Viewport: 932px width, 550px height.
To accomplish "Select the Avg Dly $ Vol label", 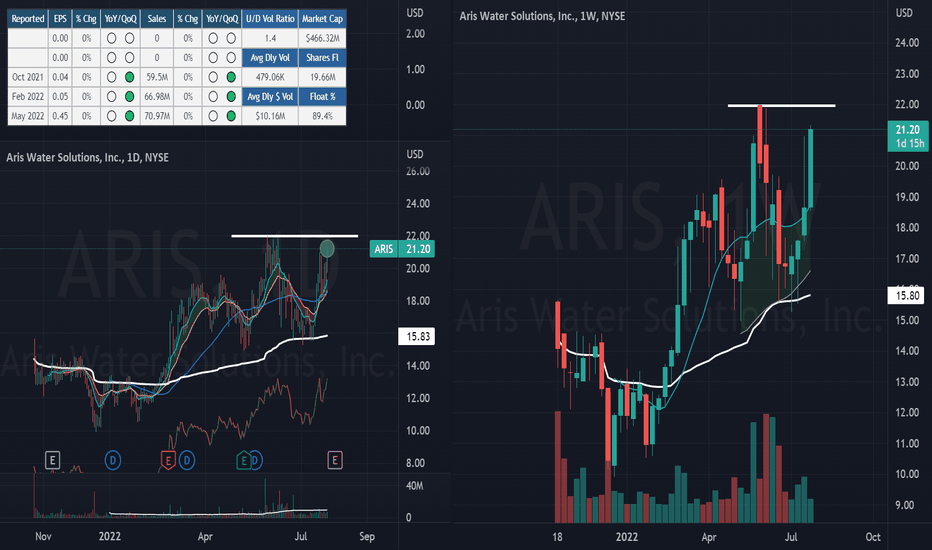I will pyautogui.click(x=270, y=96).
